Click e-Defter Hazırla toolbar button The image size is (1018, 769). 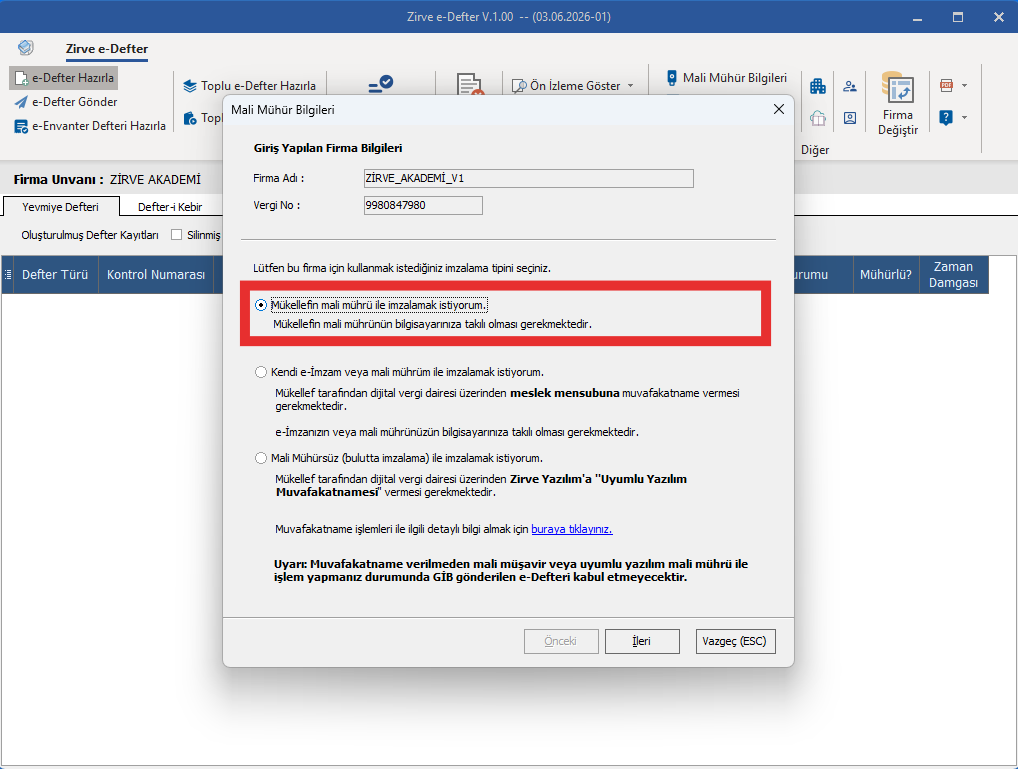(x=64, y=78)
